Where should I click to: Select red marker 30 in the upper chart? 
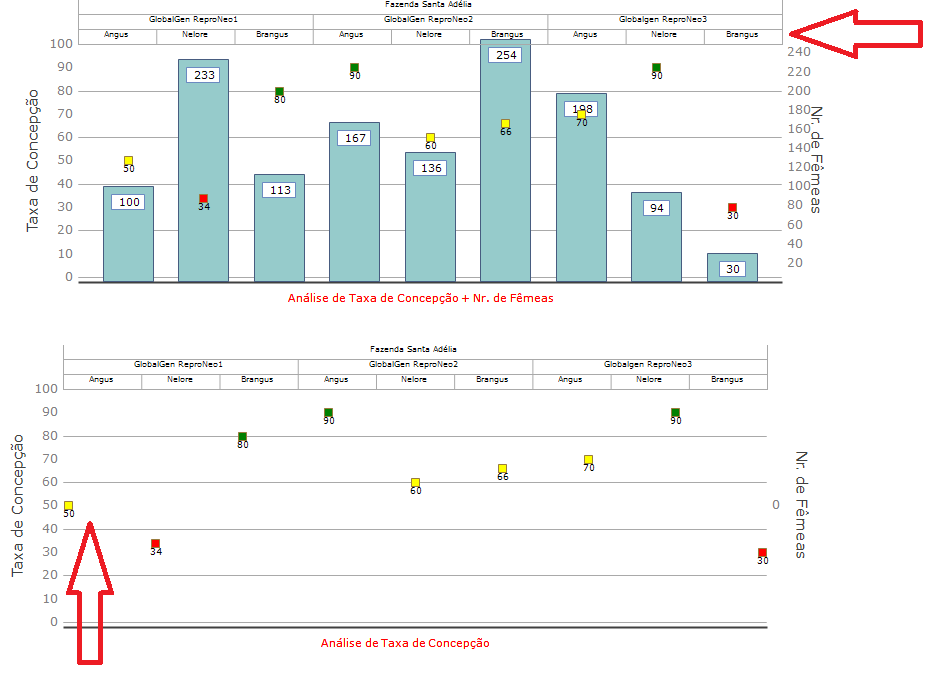pyautogui.click(x=732, y=208)
